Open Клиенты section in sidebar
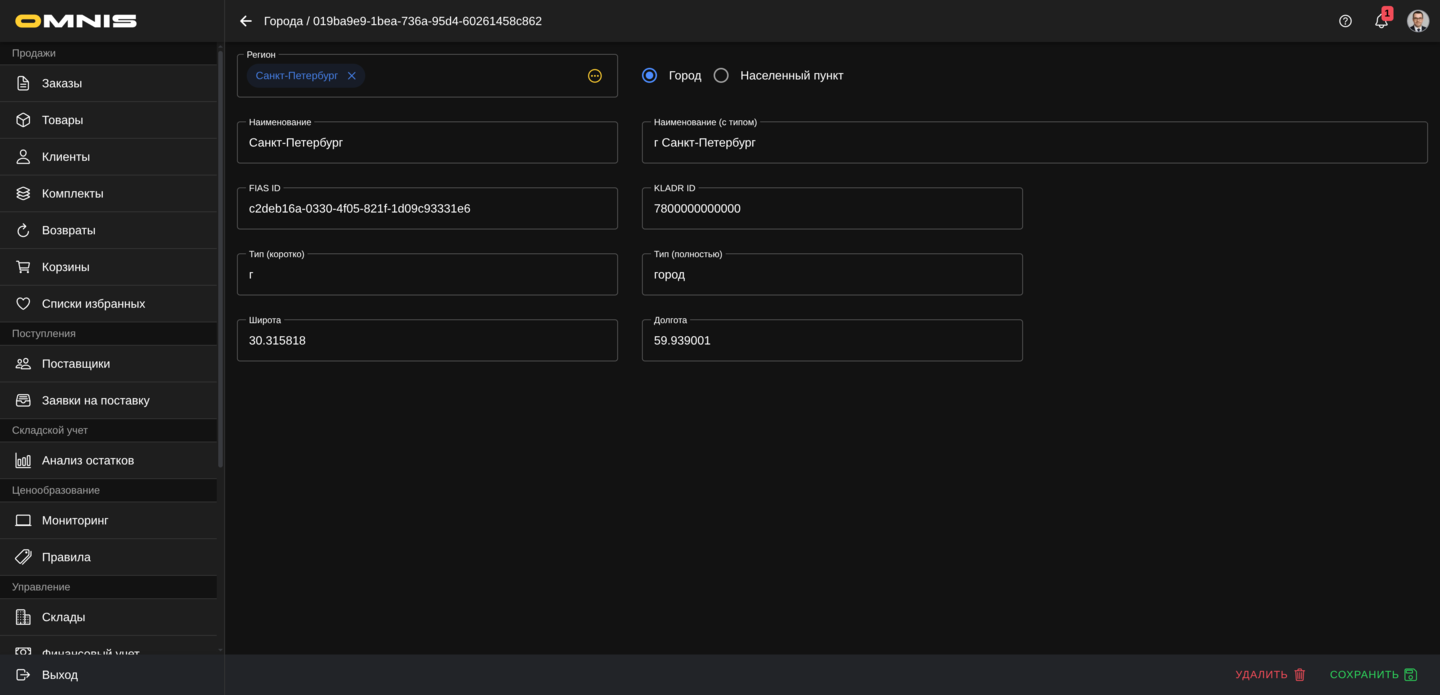 click(66, 157)
